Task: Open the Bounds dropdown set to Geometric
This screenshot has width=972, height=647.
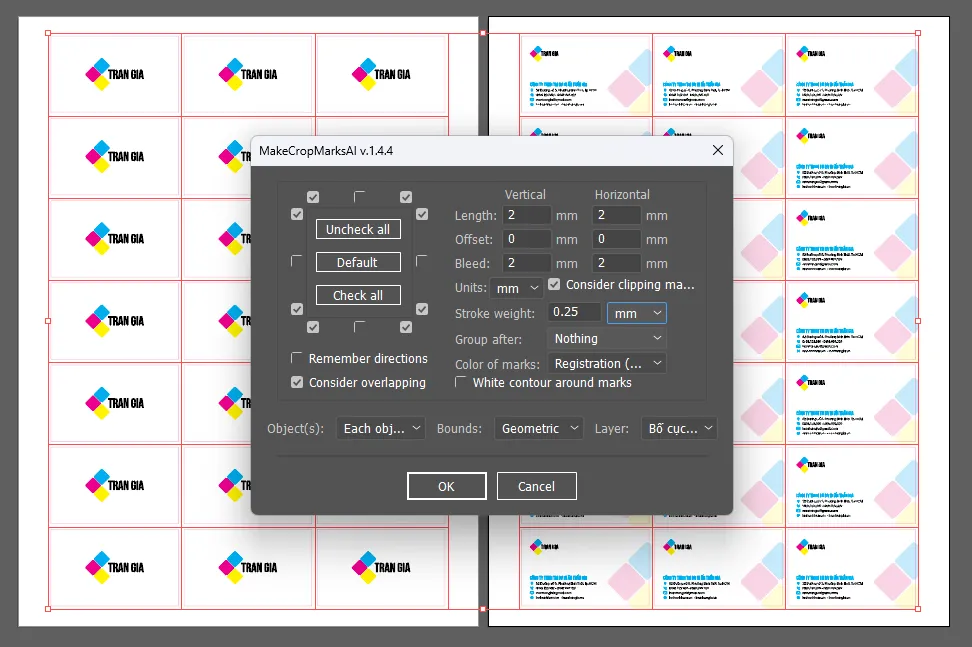Action: click(539, 428)
